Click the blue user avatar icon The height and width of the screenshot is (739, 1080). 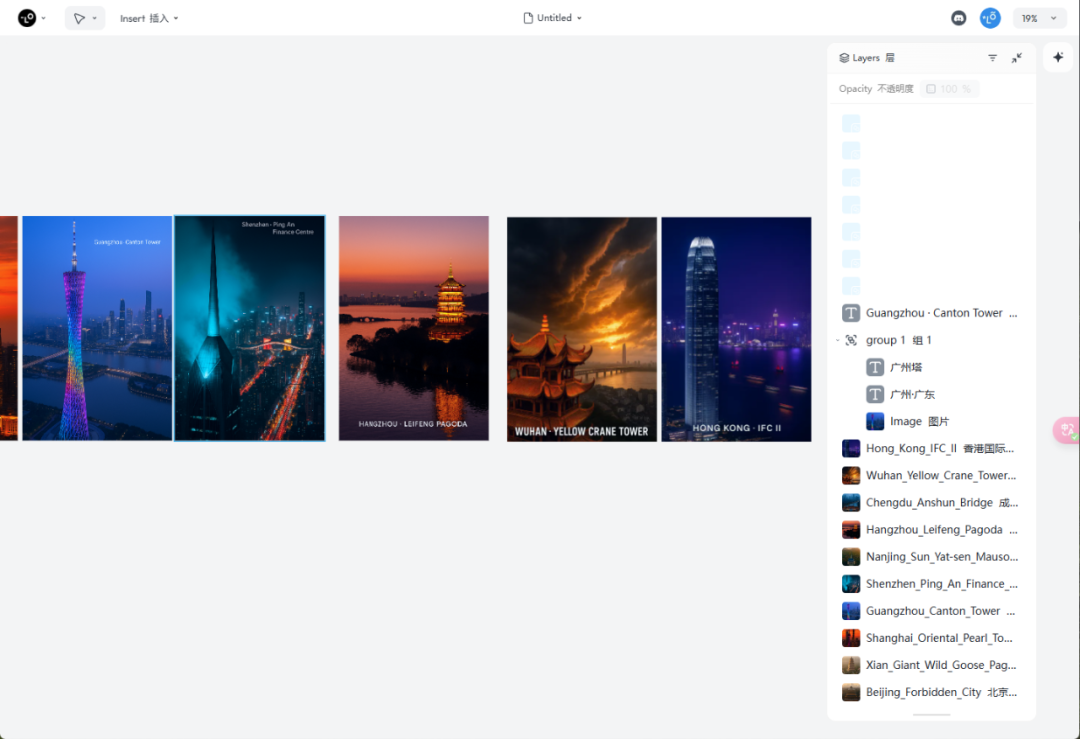tap(990, 18)
